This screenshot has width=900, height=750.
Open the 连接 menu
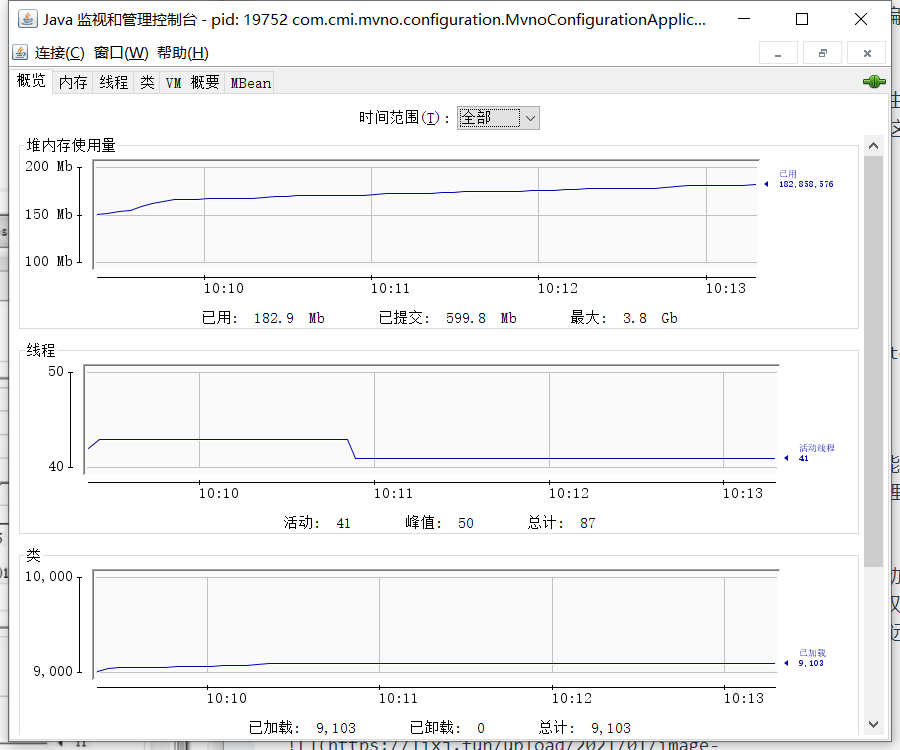59,53
